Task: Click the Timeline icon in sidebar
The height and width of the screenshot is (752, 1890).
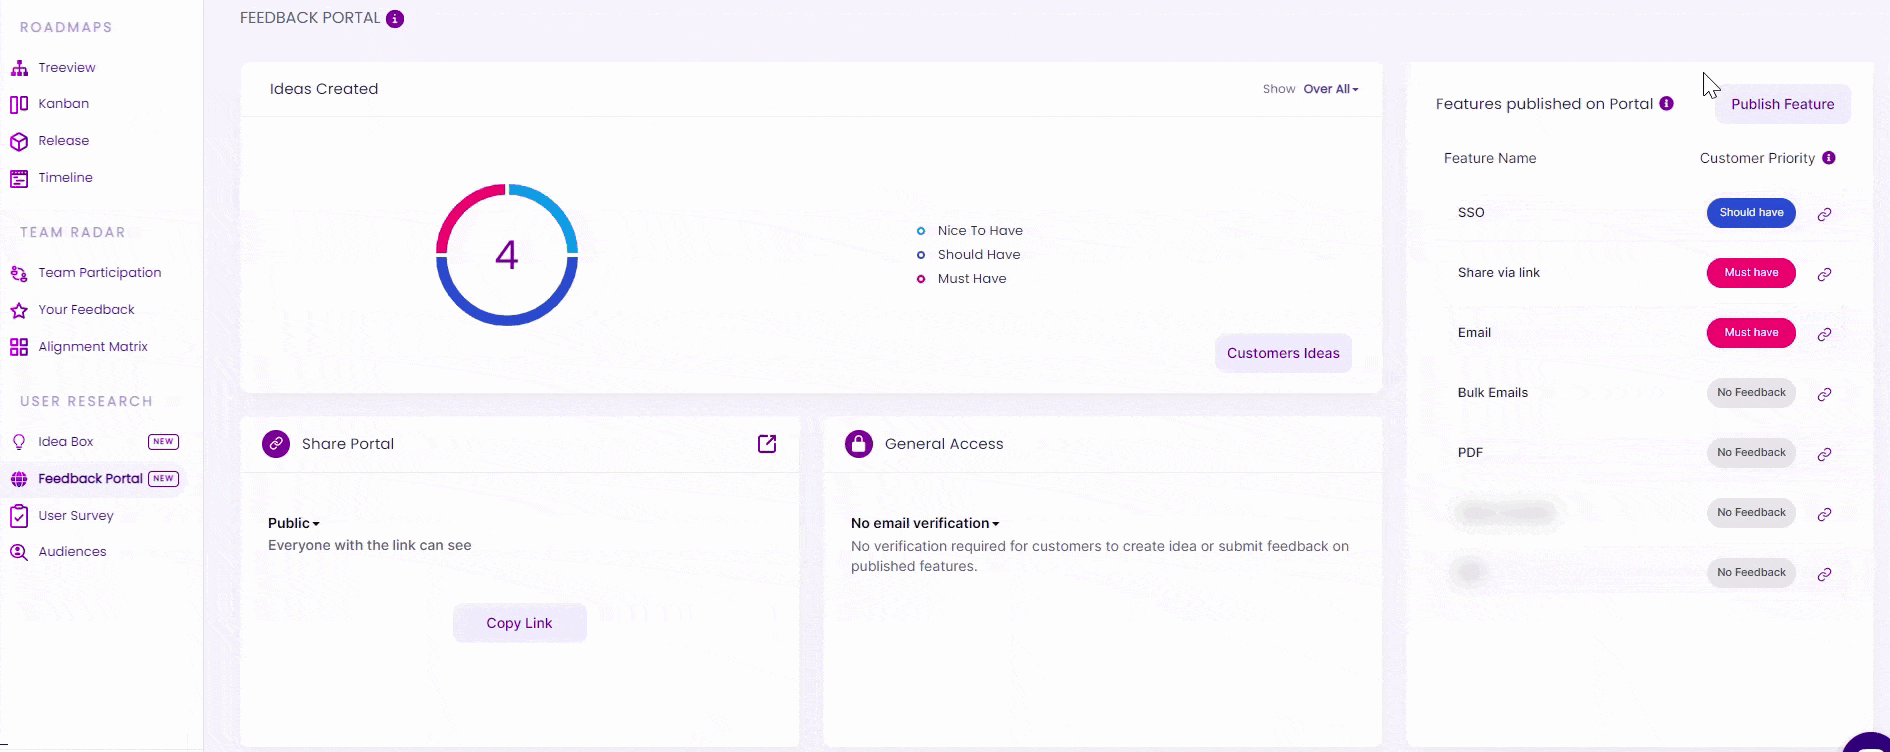Action: (x=19, y=178)
